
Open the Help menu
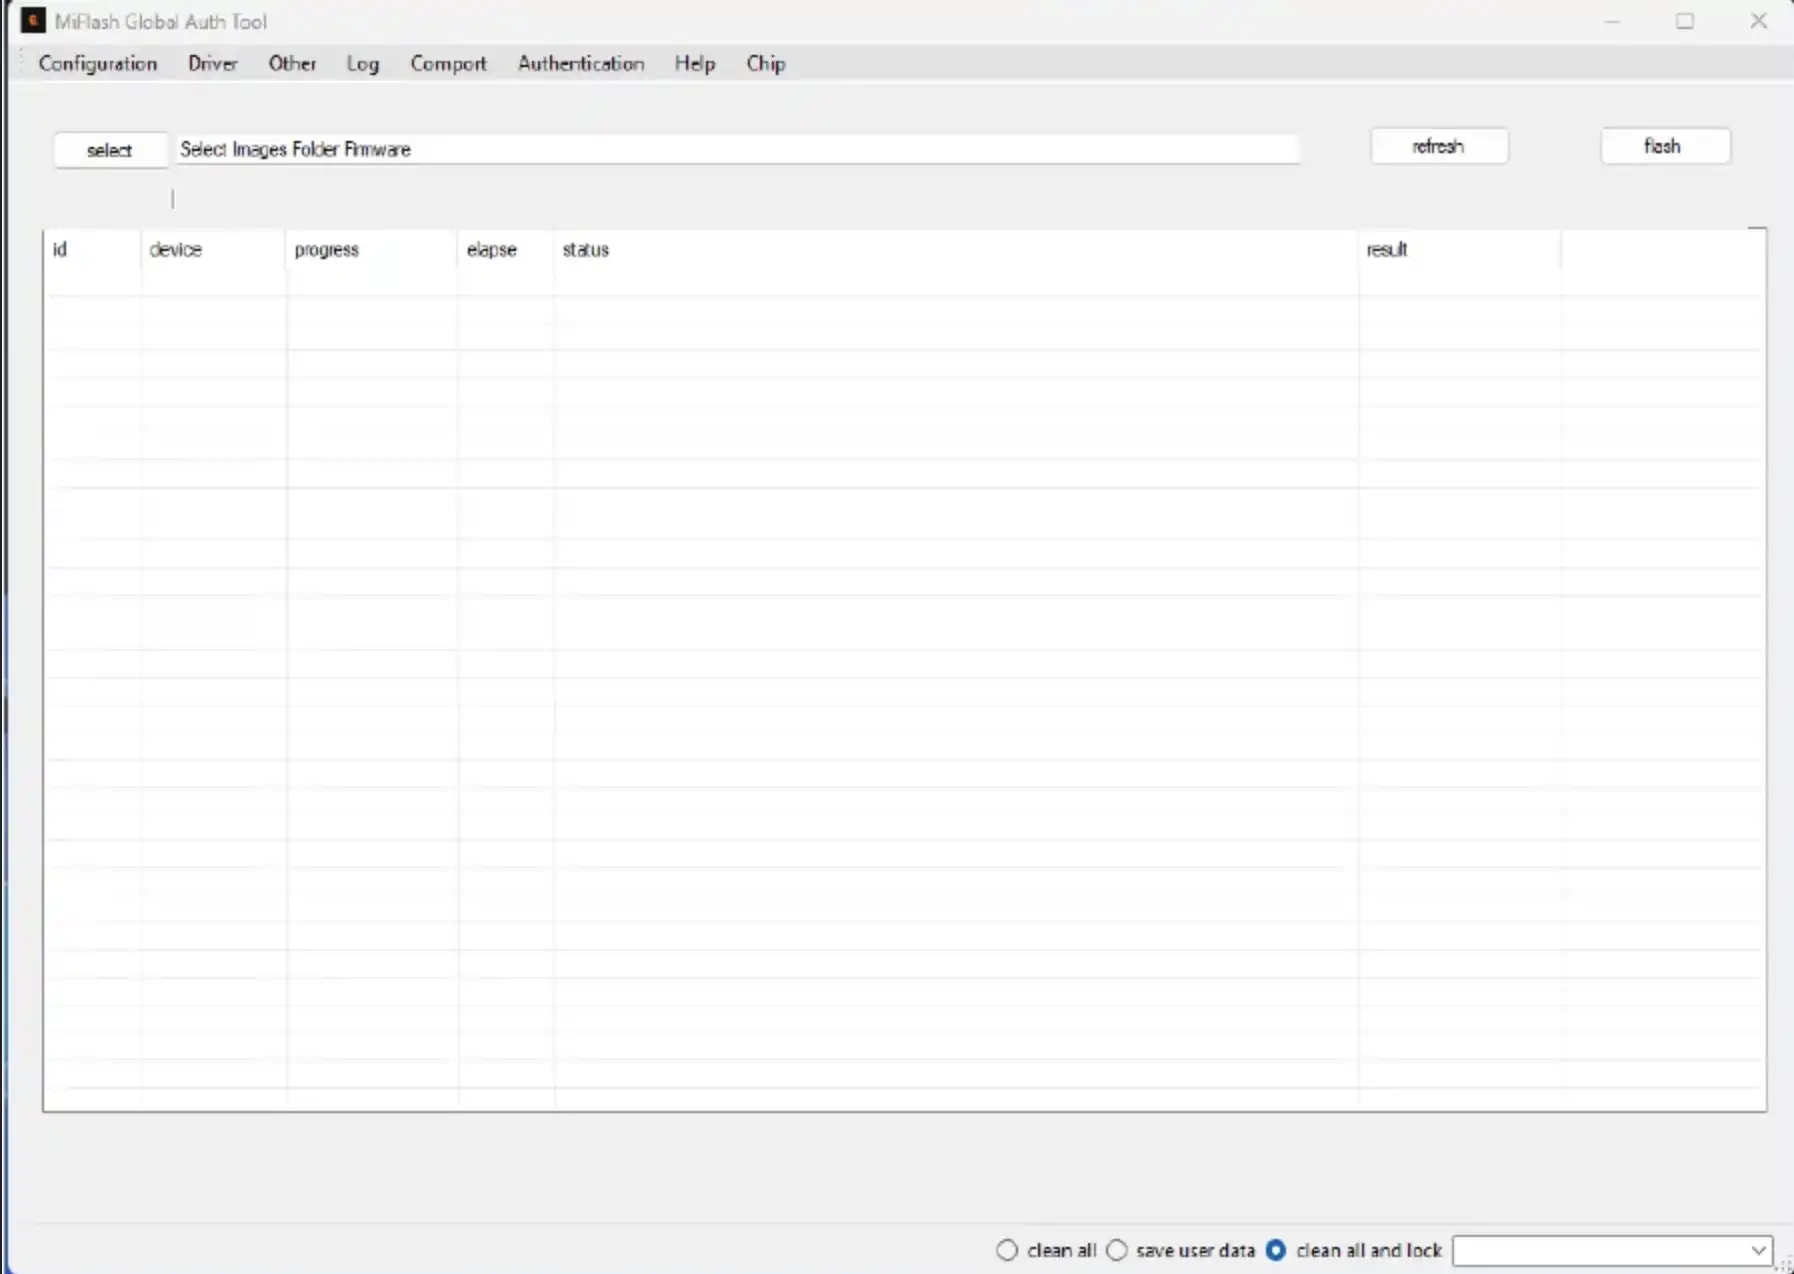point(694,63)
